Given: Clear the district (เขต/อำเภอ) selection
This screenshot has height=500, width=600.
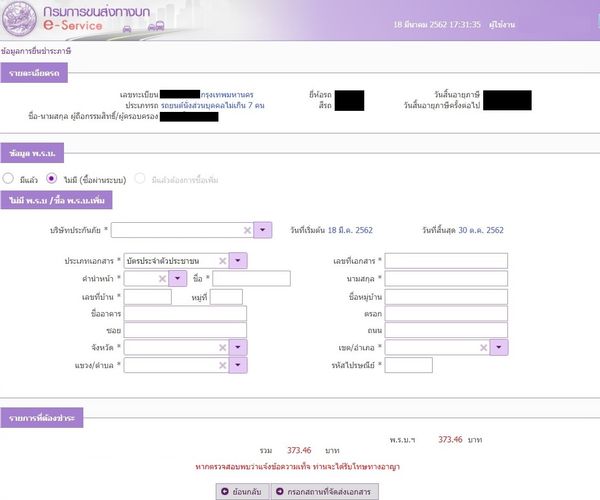Looking at the screenshot, I should (483, 348).
